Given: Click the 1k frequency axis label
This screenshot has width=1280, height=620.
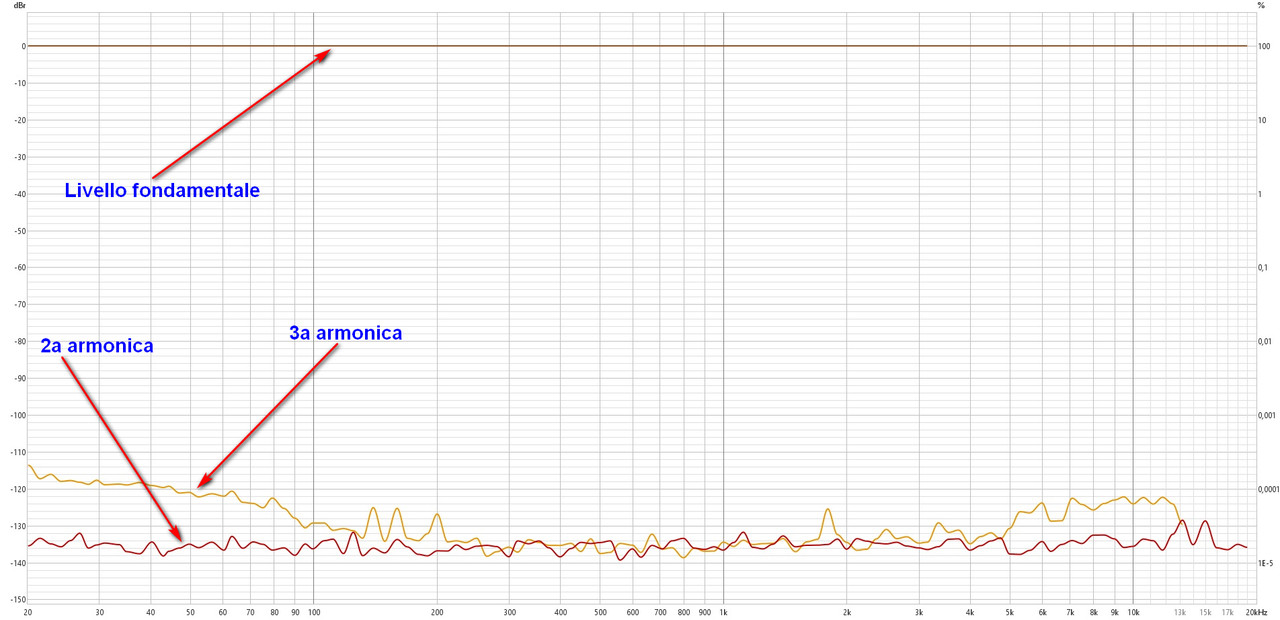Looking at the screenshot, I should 723,611.
